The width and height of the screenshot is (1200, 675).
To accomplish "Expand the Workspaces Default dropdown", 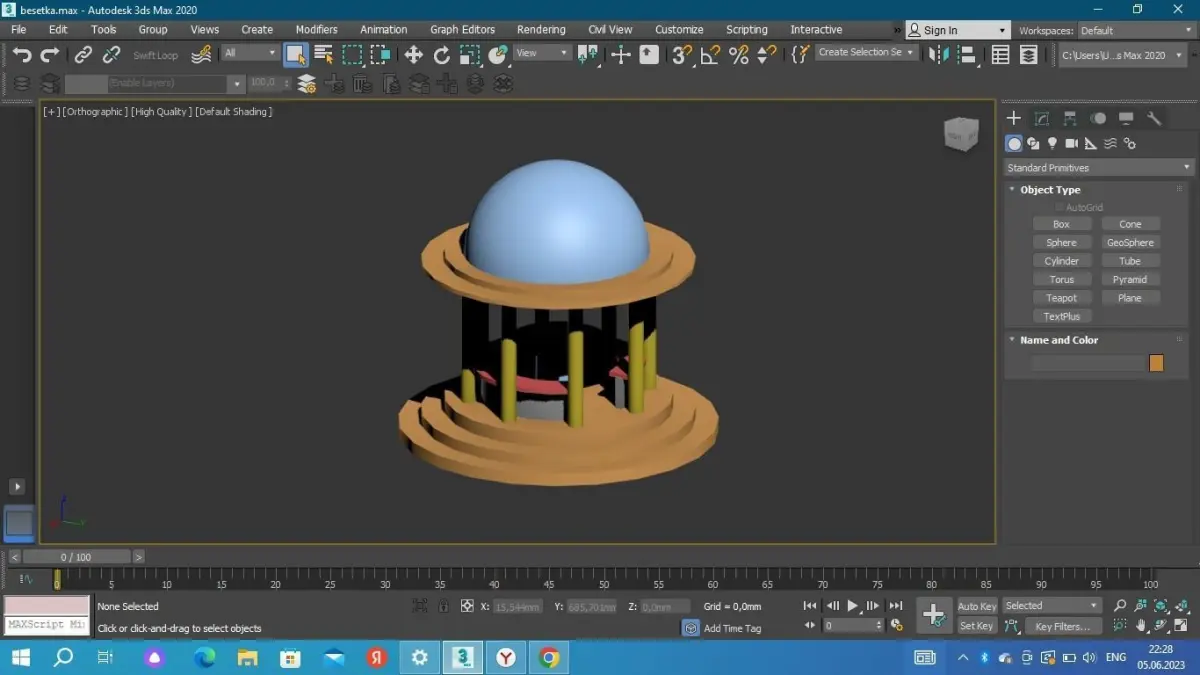I will click(x=1136, y=31).
